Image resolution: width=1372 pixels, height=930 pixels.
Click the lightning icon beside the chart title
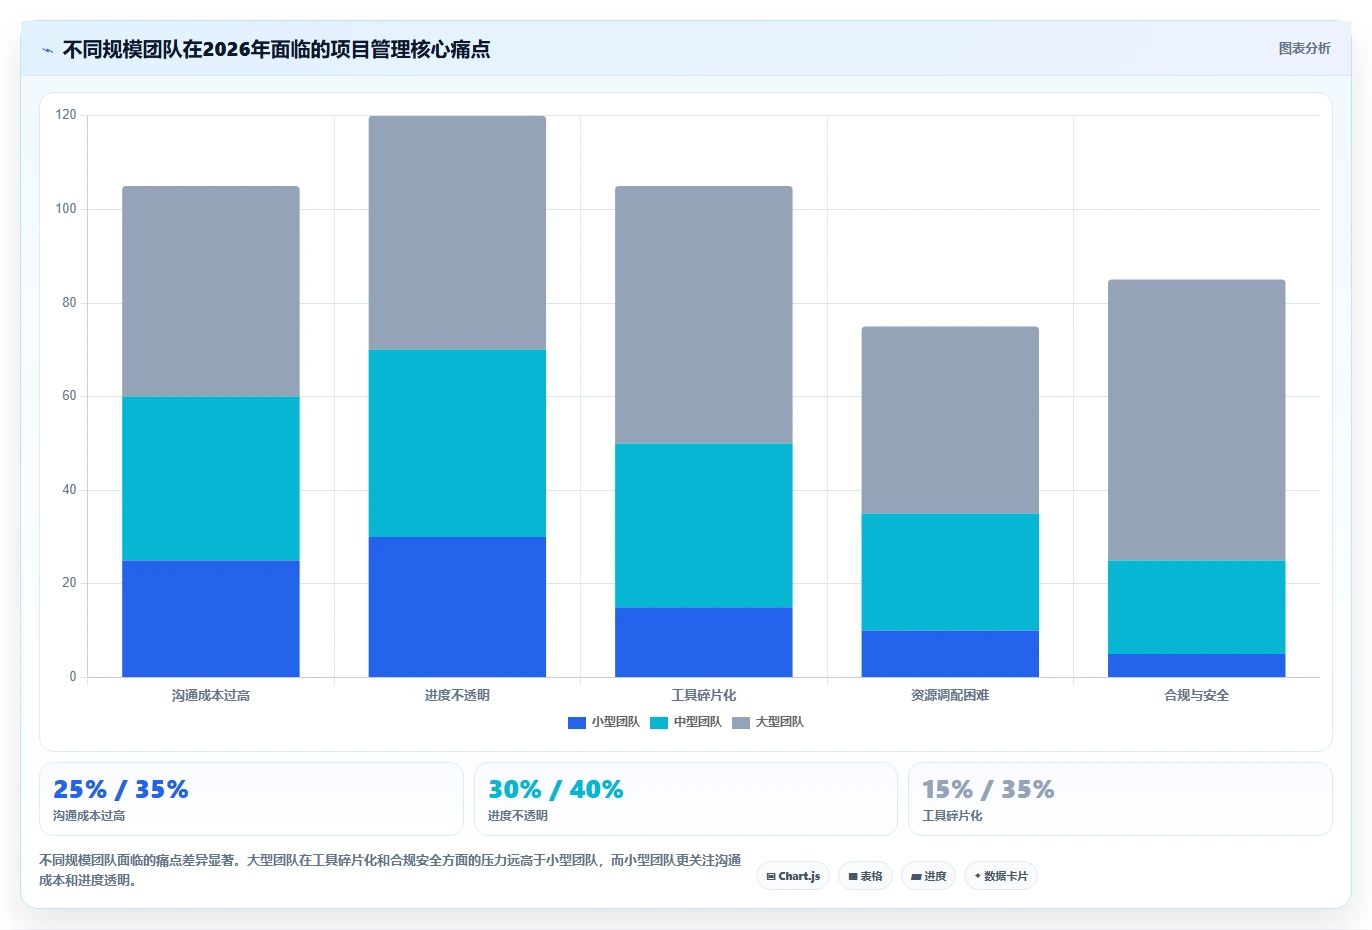(47, 50)
